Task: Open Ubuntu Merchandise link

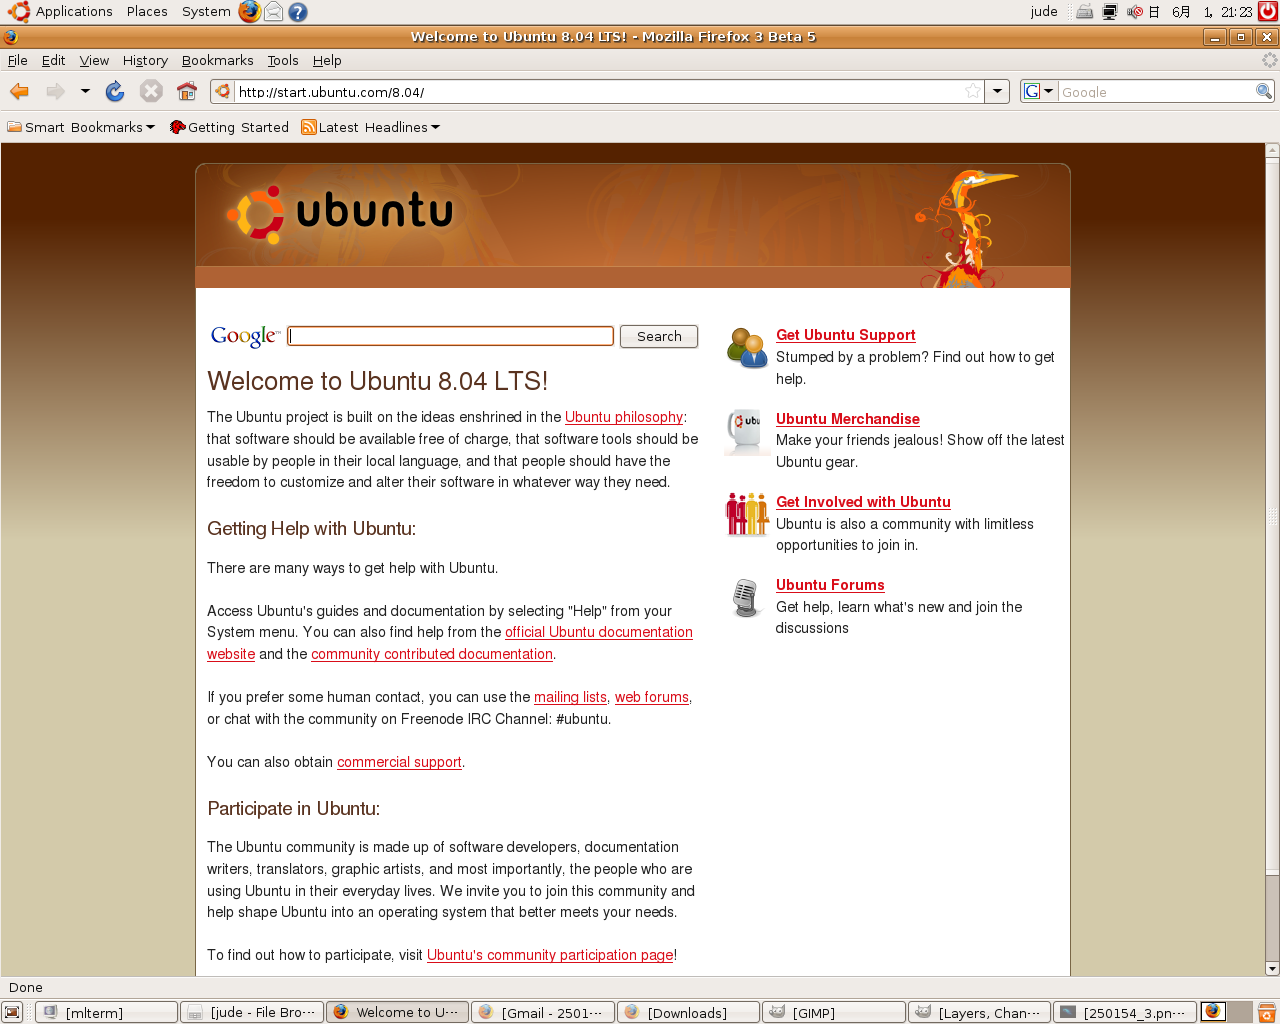Action: point(848,419)
